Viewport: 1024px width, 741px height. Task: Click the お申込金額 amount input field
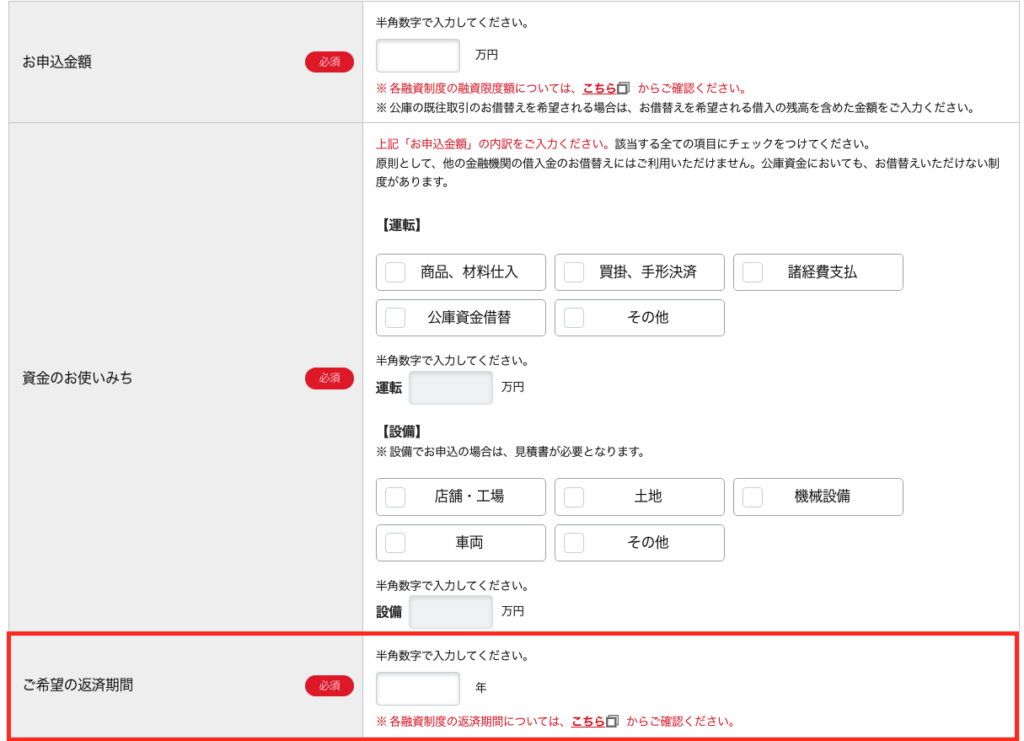[418, 56]
